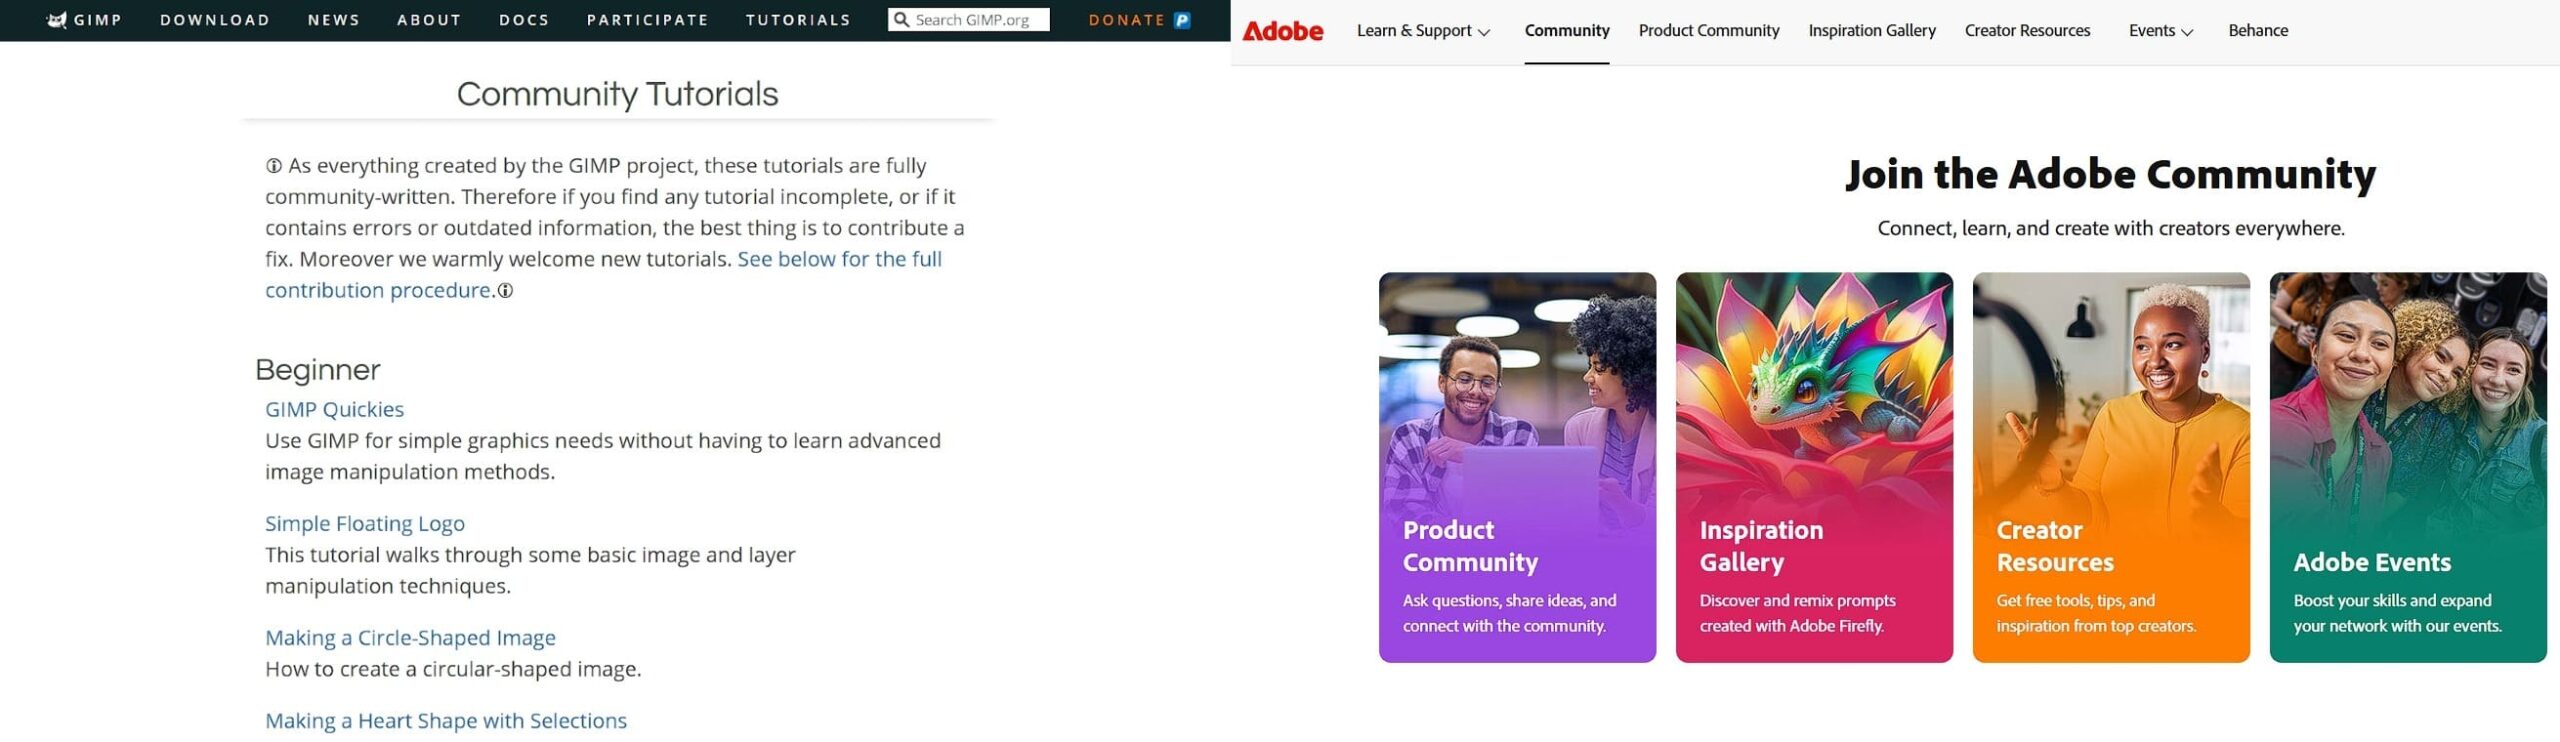Open the Adobe Events card
This screenshot has height=742, width=2560.
tap(2407, 467)
